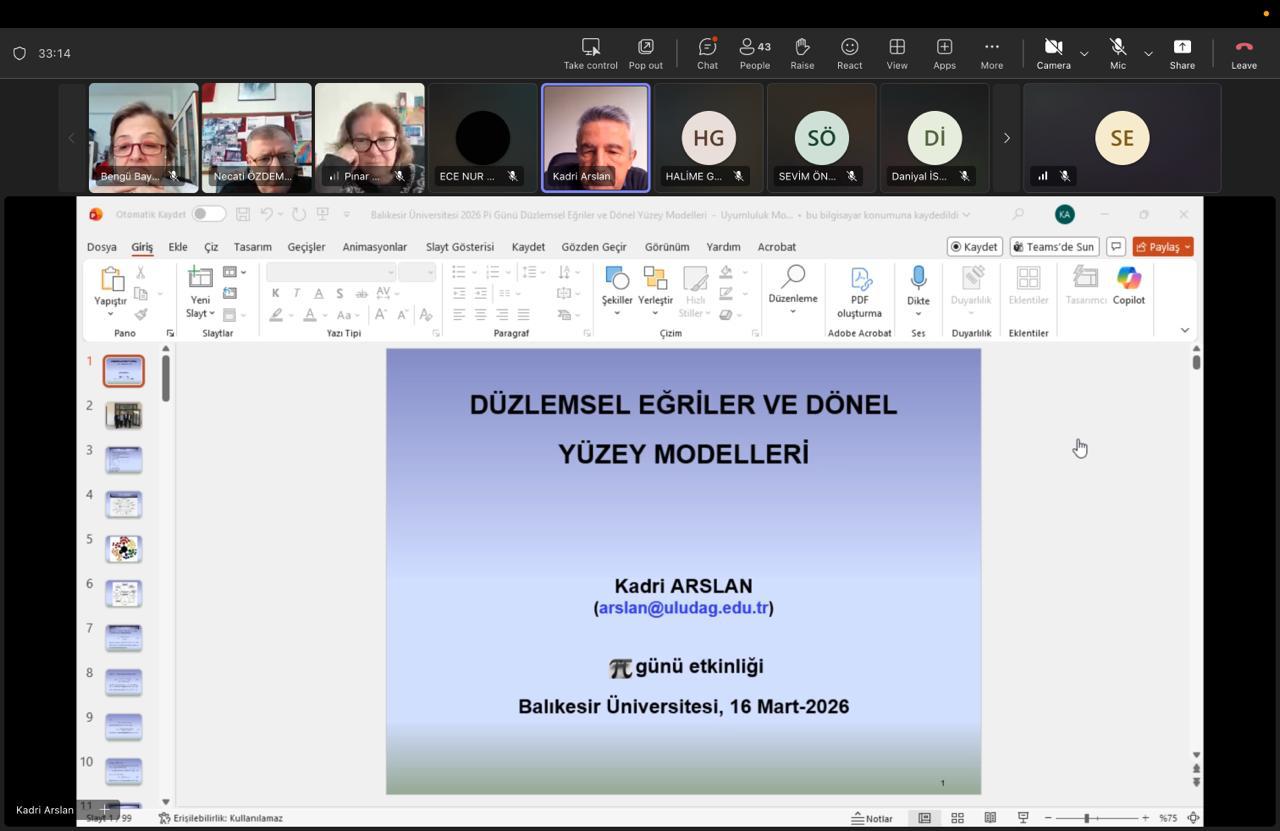Pop out the shared content window

pos(645,54)
